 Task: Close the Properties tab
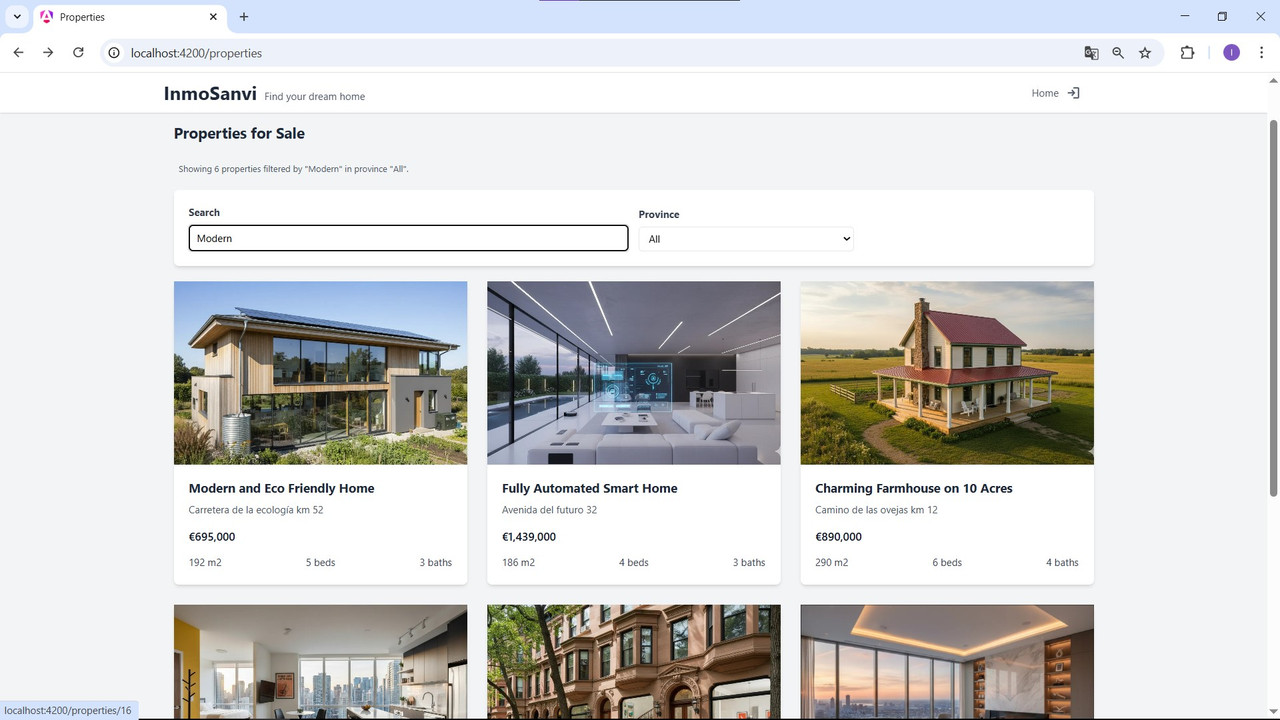click(213, 17)
